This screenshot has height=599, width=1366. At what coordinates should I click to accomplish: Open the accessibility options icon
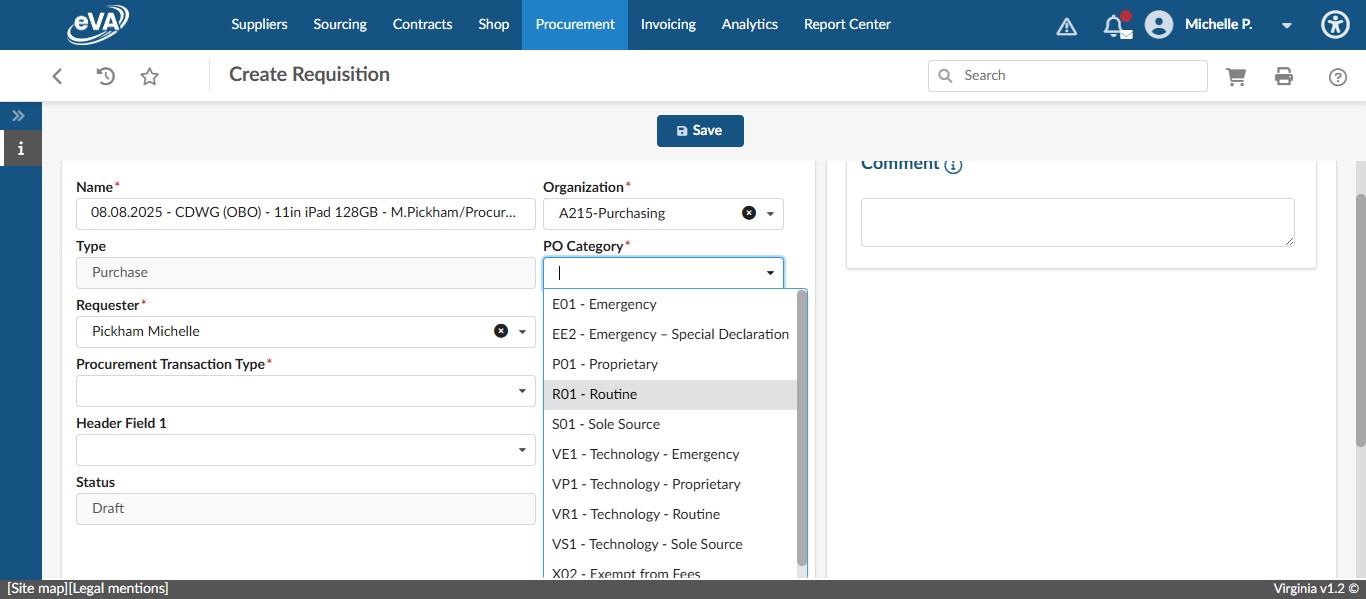click(1335, 25)
